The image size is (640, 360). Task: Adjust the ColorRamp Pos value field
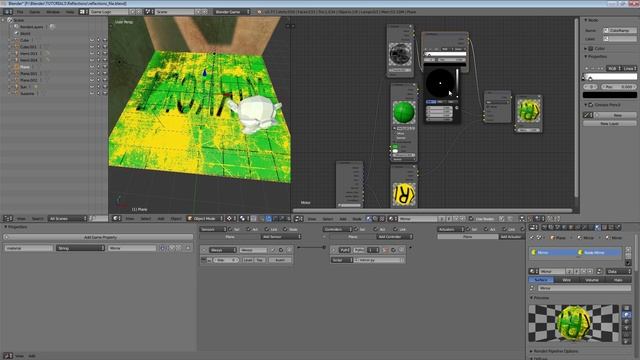[x=619, y=87]
